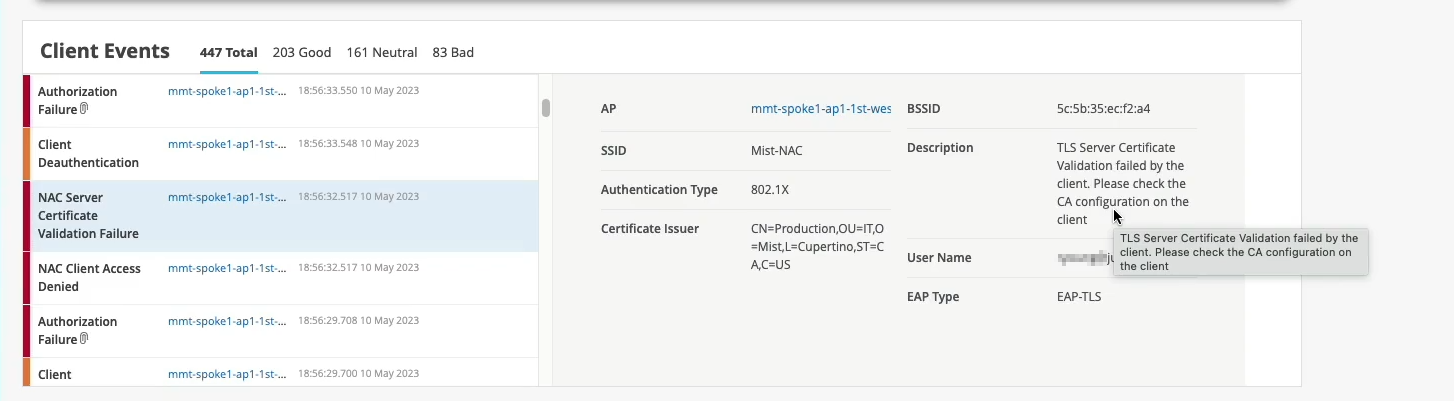Open AP link in the Authorization Failure 18:56:33.550 row
This screenshot has width=1454, height=401.
[227, 91]
